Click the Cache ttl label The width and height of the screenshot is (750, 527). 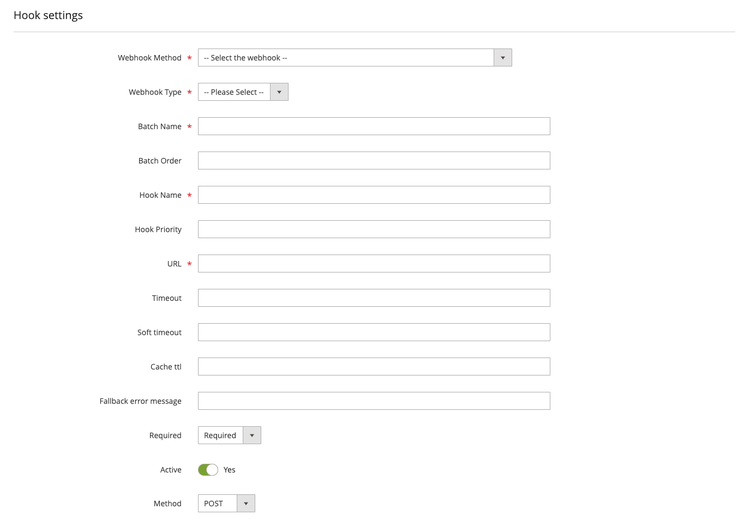click(166, 367)
